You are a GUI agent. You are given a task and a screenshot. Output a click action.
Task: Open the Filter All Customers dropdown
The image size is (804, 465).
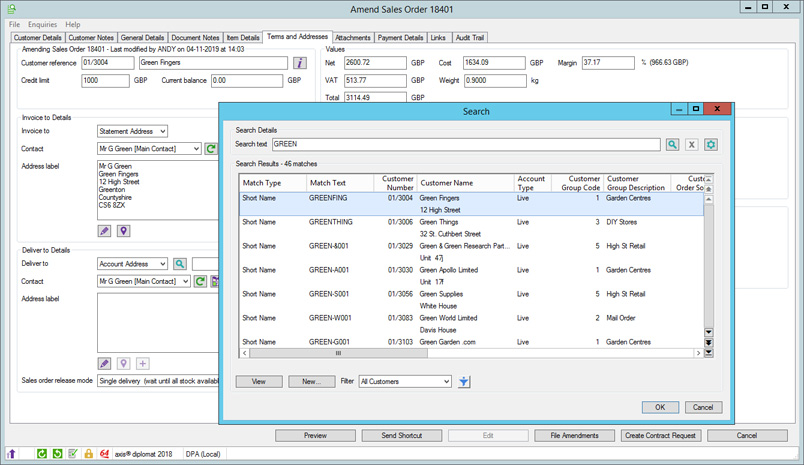point(445,381)
